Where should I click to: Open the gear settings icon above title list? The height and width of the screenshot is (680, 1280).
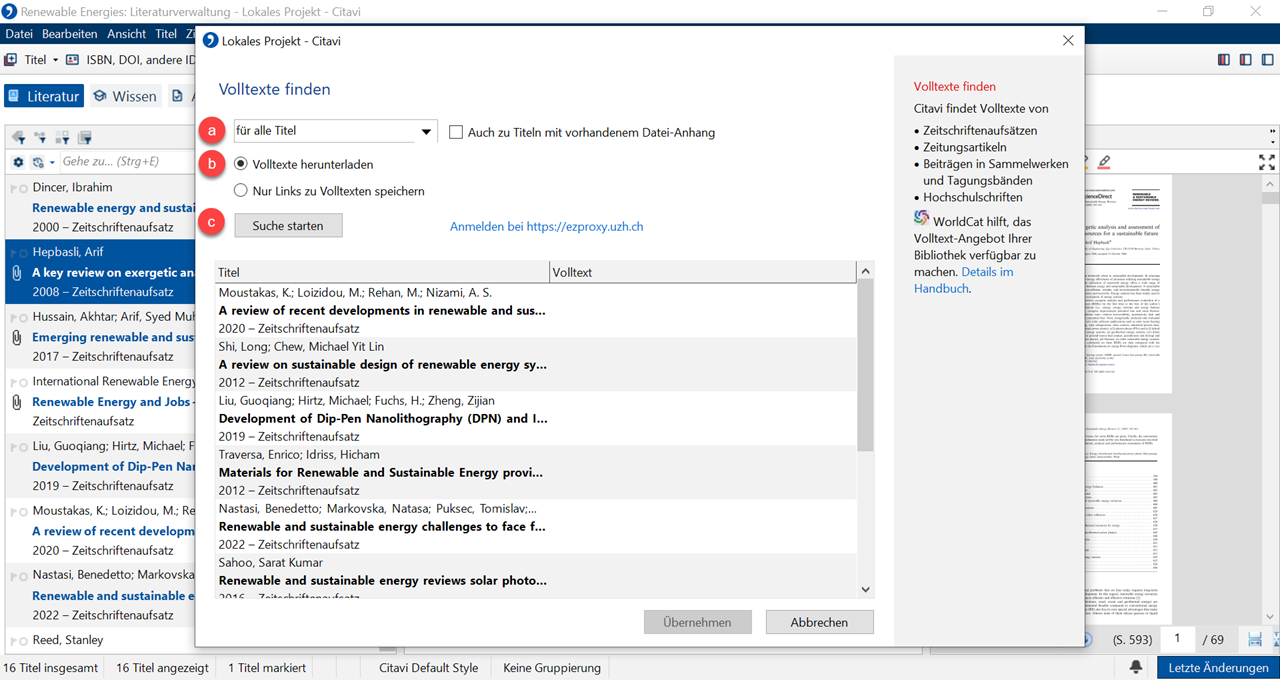[18, 162]
